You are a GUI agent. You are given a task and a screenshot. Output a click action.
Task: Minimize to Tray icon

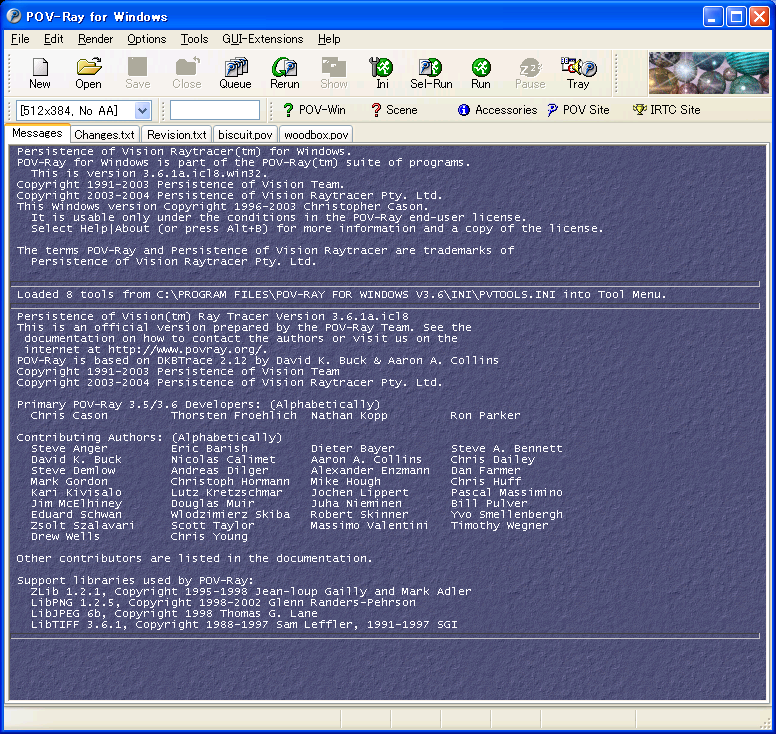click(578, 73)
